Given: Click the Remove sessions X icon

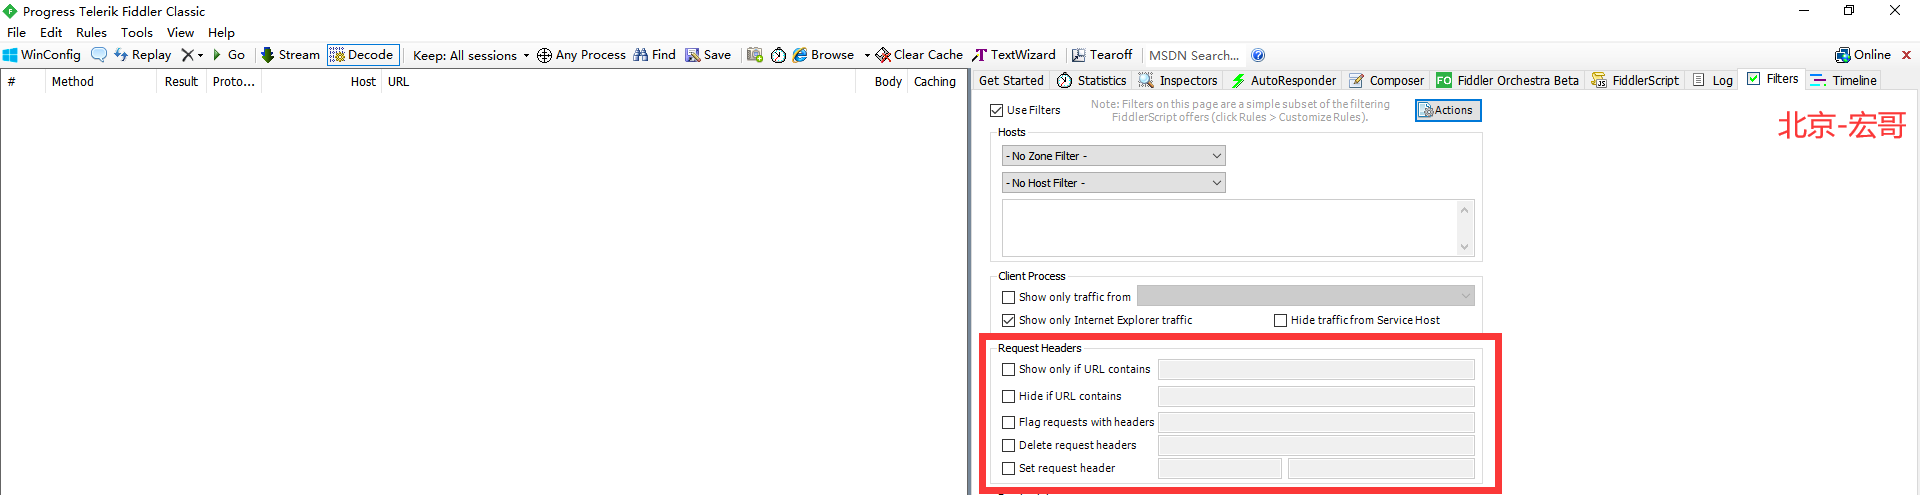Looking at the screenshot, I should tap(187, 55).
